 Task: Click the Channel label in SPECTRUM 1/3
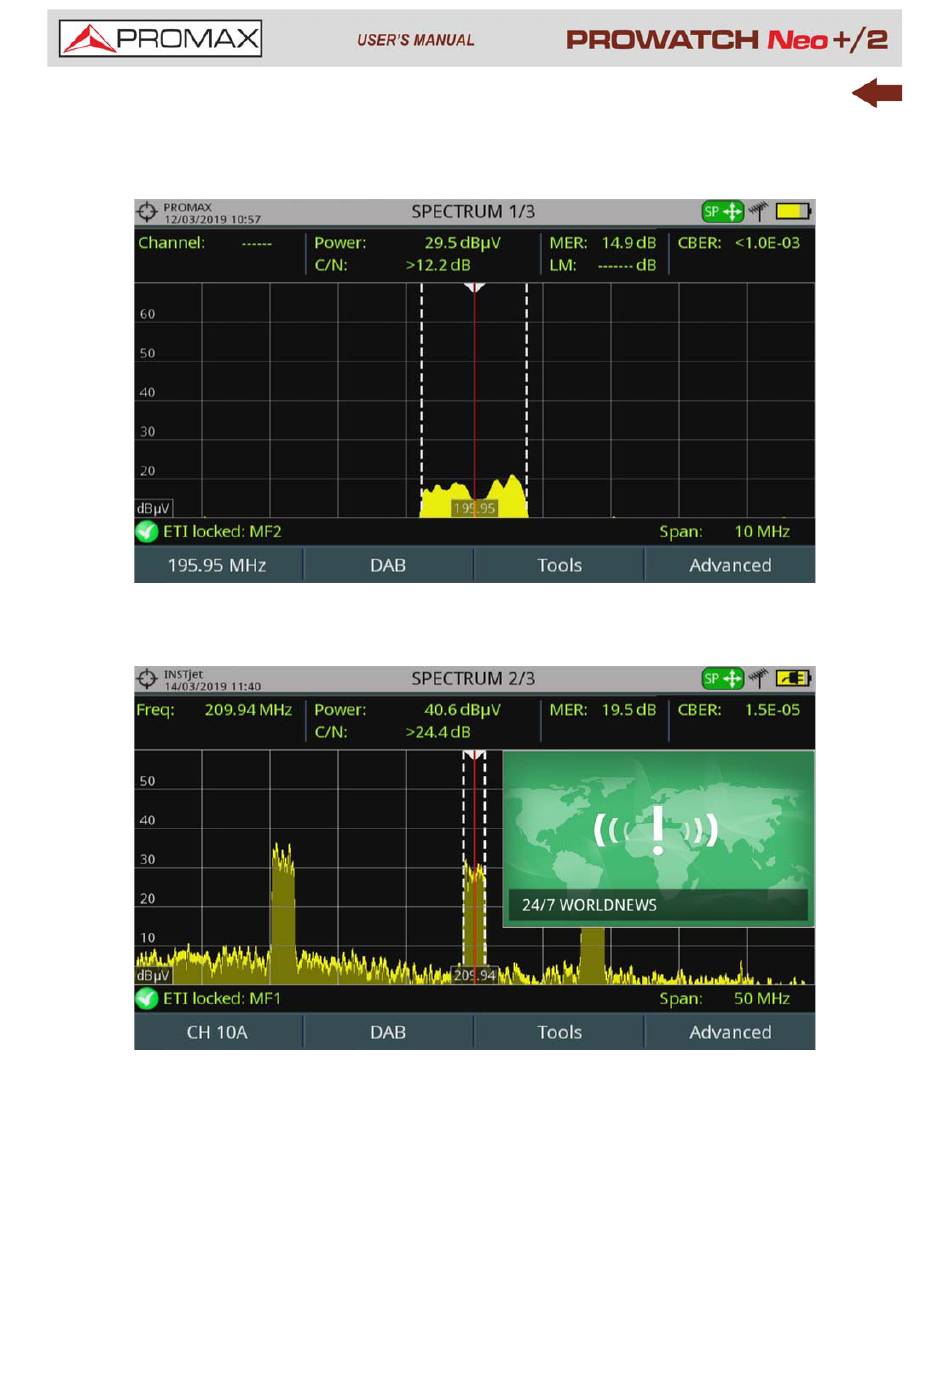click(x=171, y=243)
